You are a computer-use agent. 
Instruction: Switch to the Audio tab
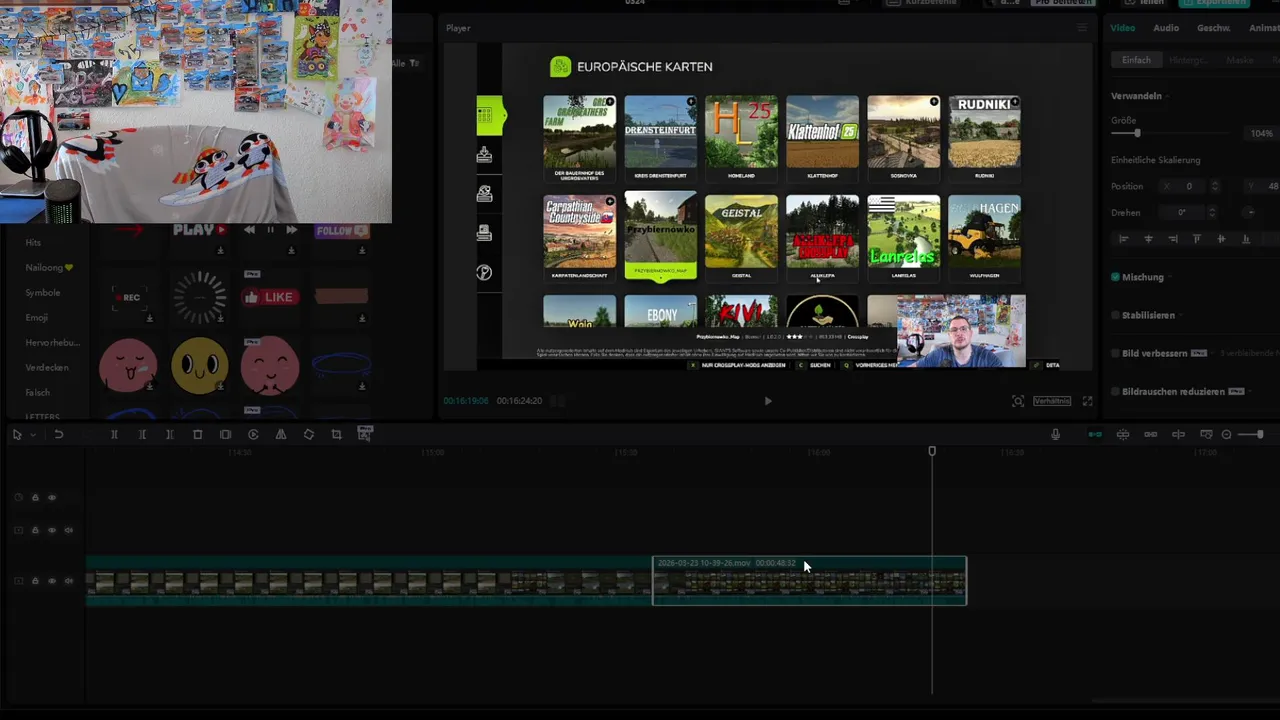1166,28
